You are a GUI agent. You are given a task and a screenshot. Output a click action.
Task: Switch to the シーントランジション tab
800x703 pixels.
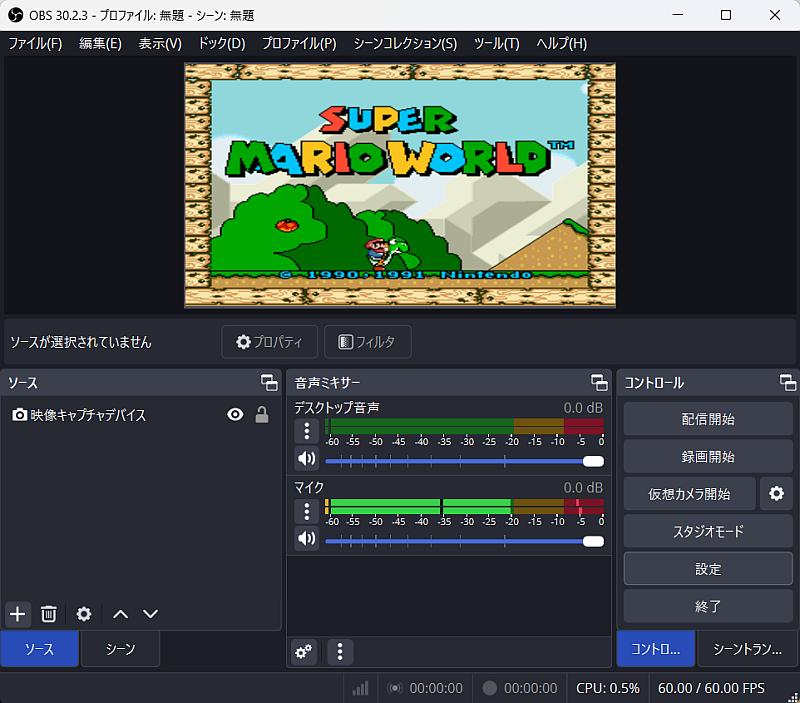pyautogui.click(x=747, y=648)
